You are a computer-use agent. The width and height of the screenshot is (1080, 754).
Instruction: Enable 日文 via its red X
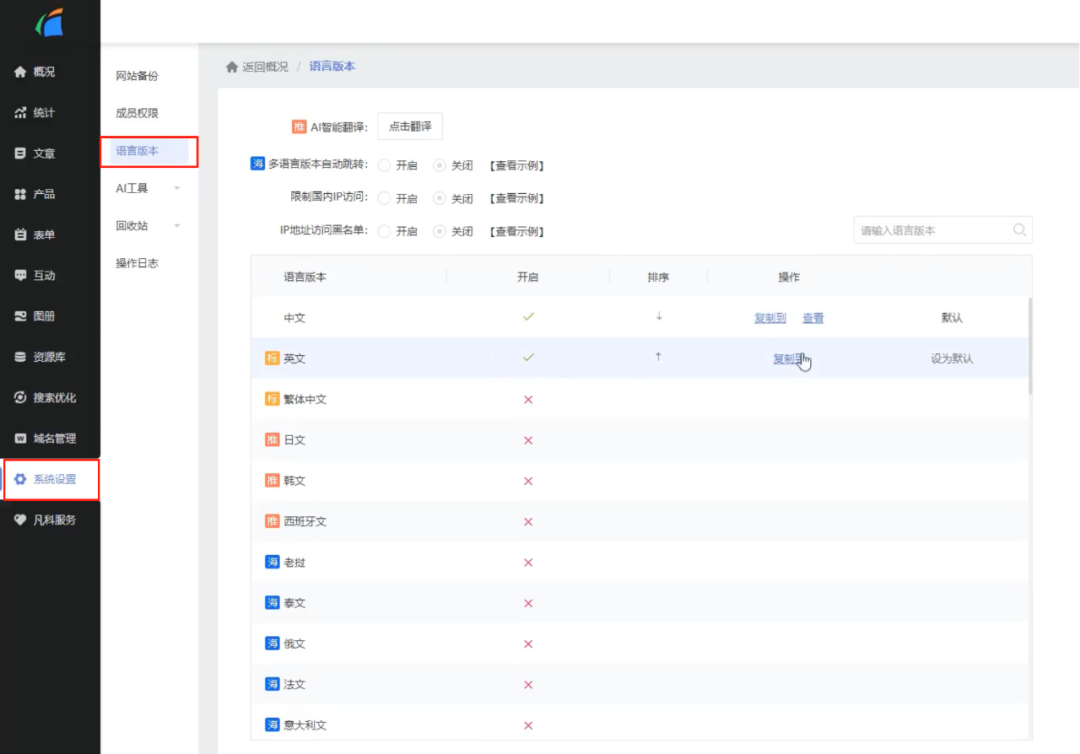coord(528,440)
